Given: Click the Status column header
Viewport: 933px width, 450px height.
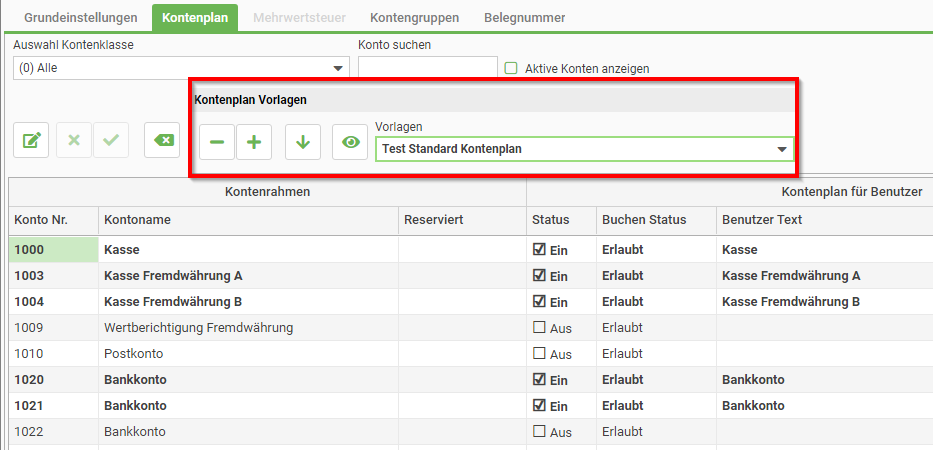Looking at the screenshot, I should [x=561, y=220].
